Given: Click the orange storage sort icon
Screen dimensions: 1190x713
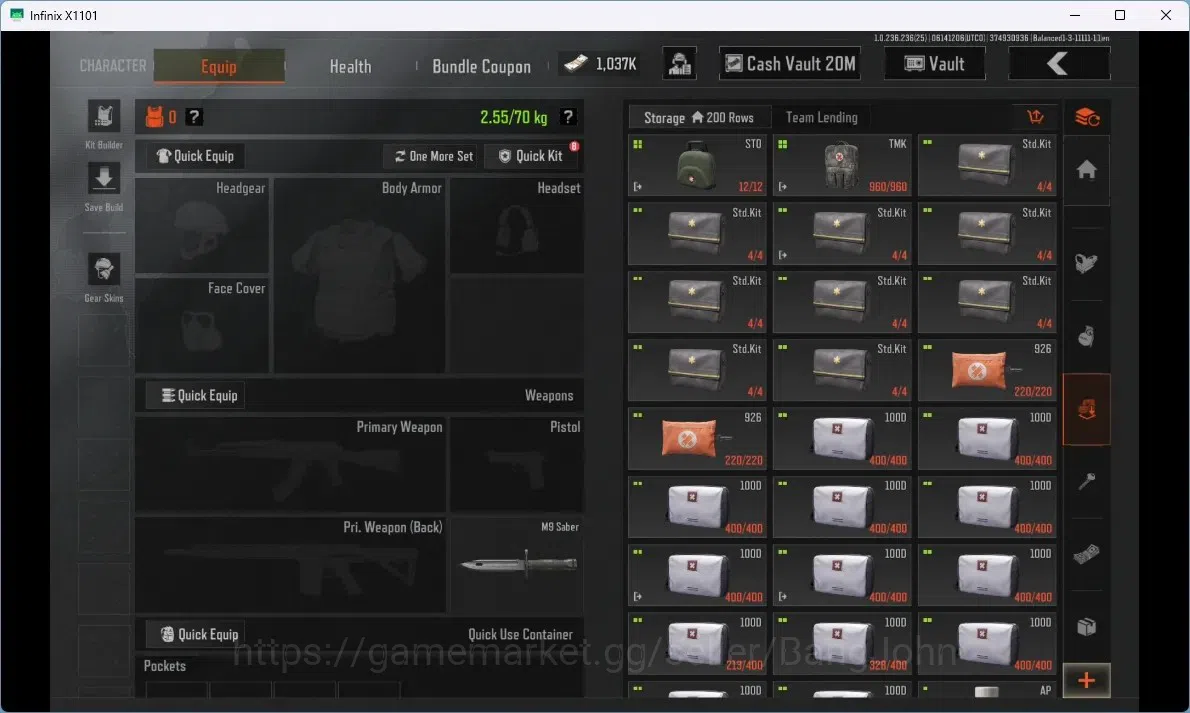Looking at the screenshot, I should 1035,117.
